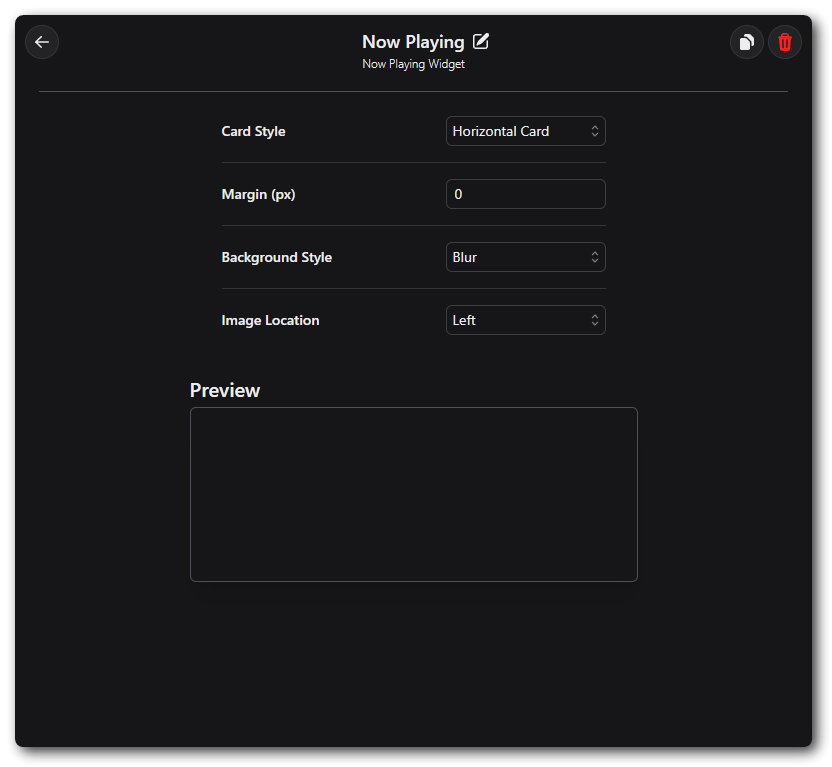Screen dimensions: 832x767
Task: Click the Preview heading
Action: [225, 390]
